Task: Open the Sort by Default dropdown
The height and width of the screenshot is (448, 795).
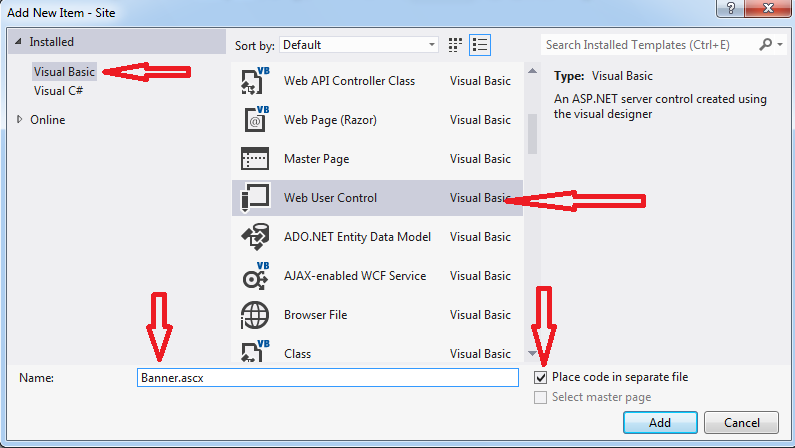Action: pos(358,45)
